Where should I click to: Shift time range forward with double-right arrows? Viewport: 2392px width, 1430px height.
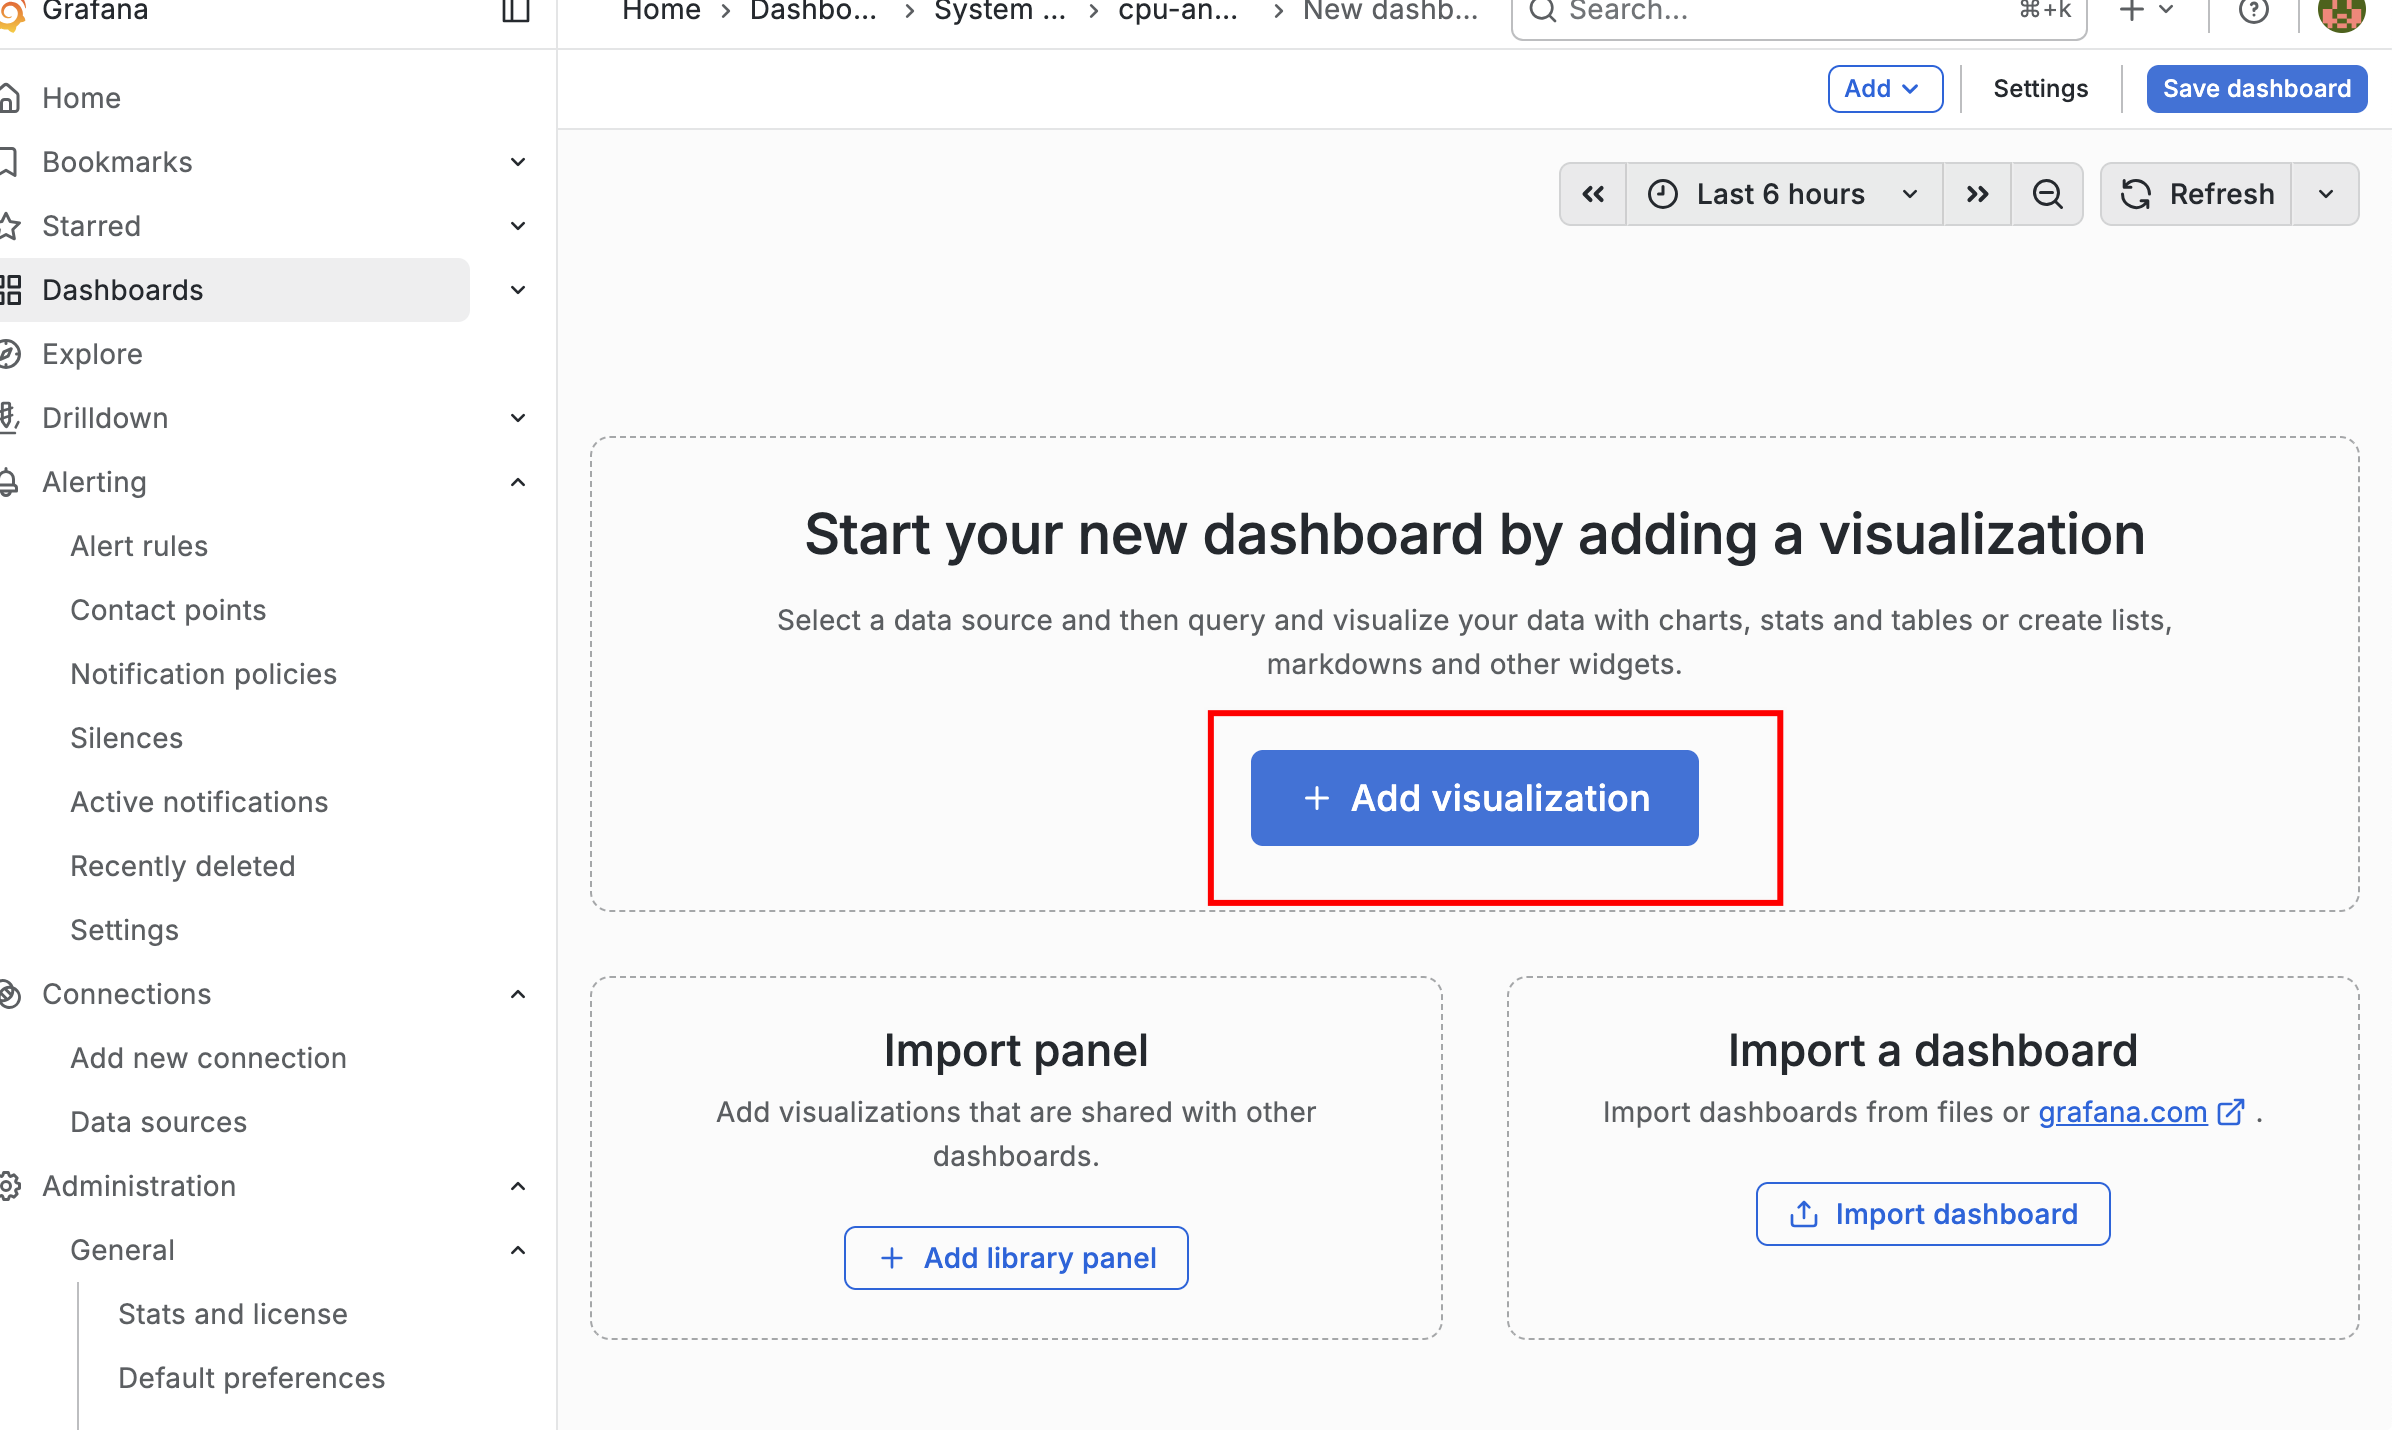1977,194
